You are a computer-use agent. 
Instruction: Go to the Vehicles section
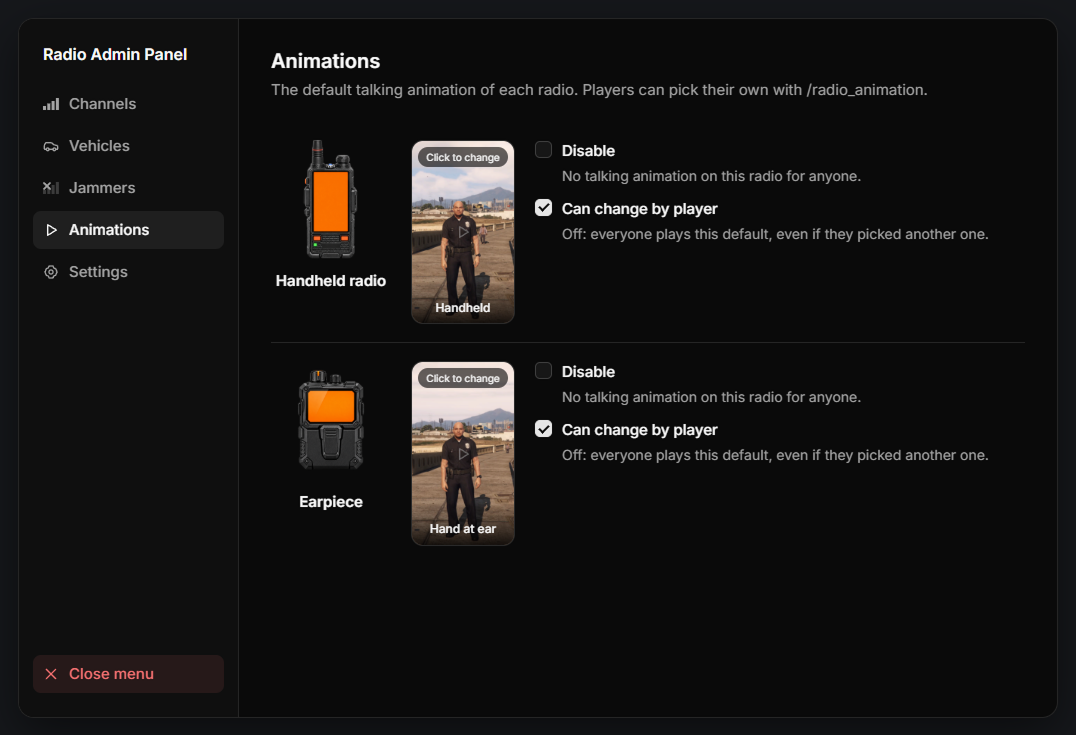coord(128,146)
